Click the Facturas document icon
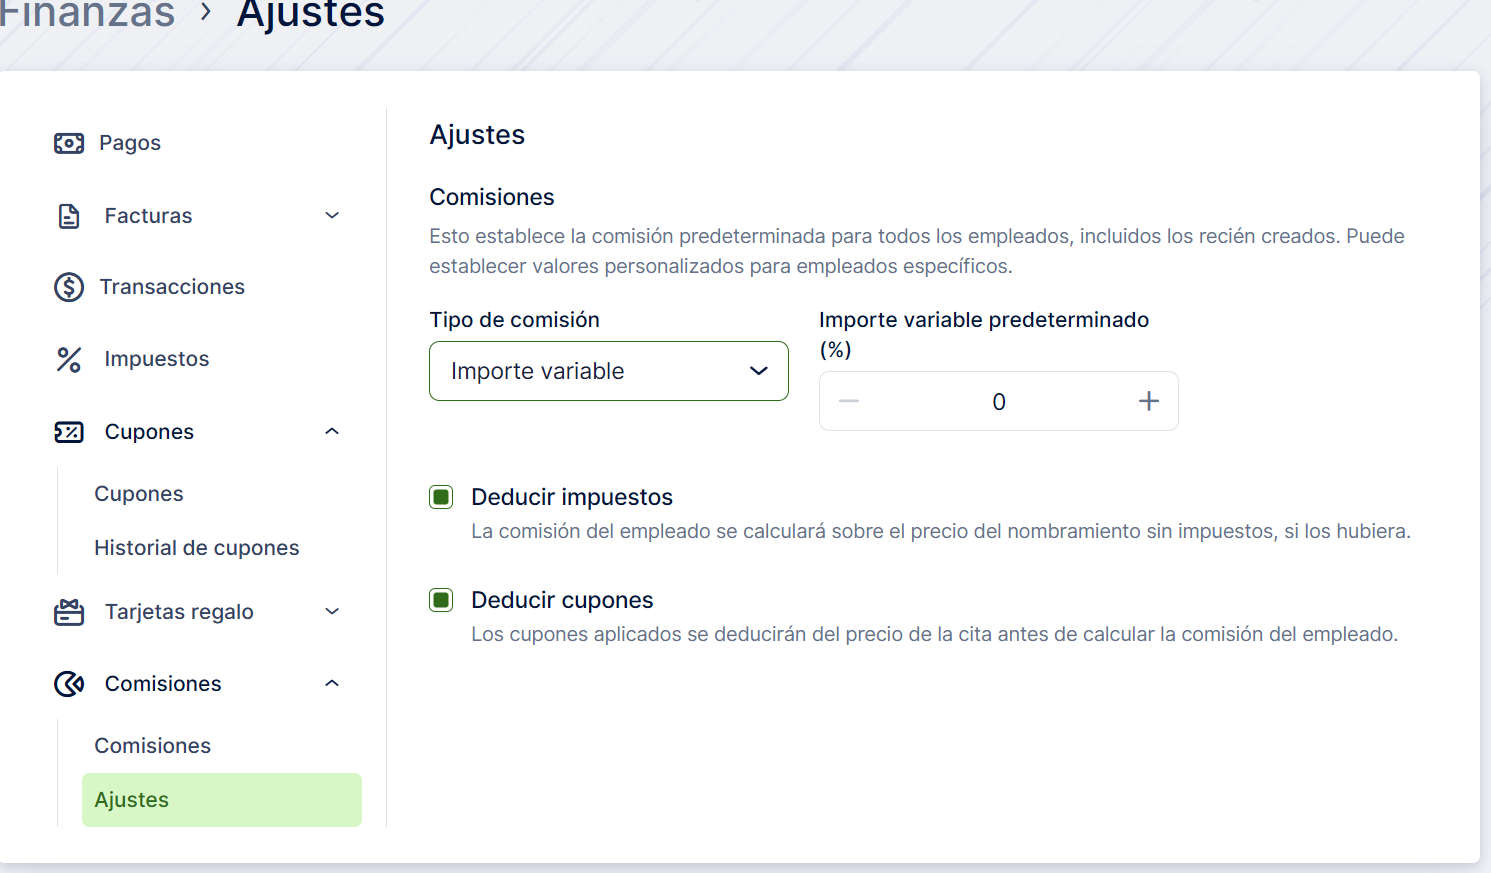Viewport: 1491px width, 873px height. pyautogui.click(x=69, y=216)
